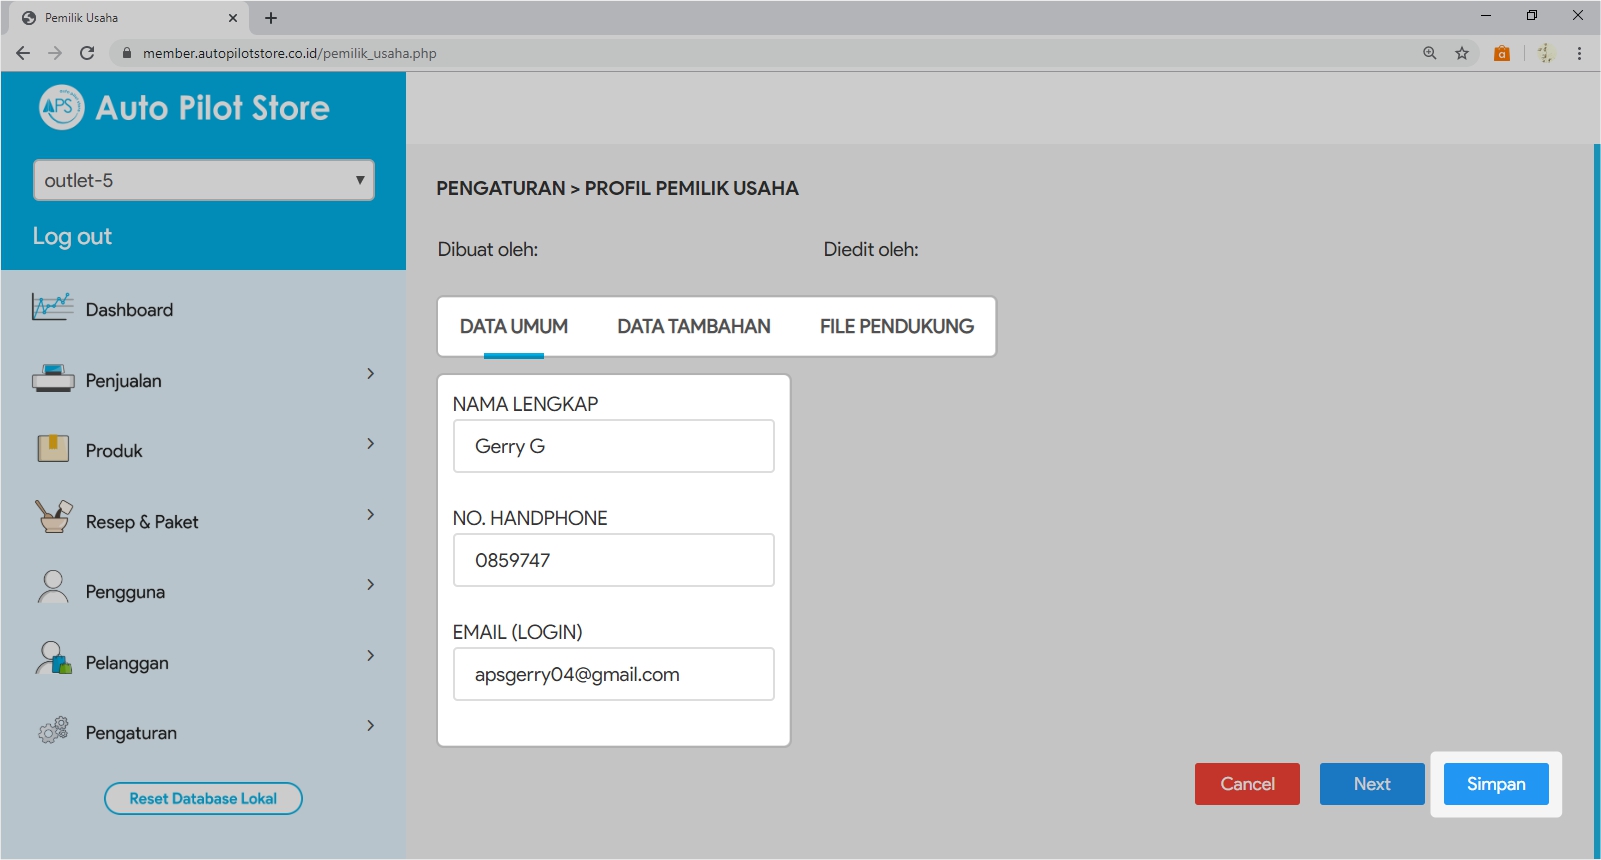
Task: Focus the NAMA LENGKAP input field
Action: (x=613, y=446)
